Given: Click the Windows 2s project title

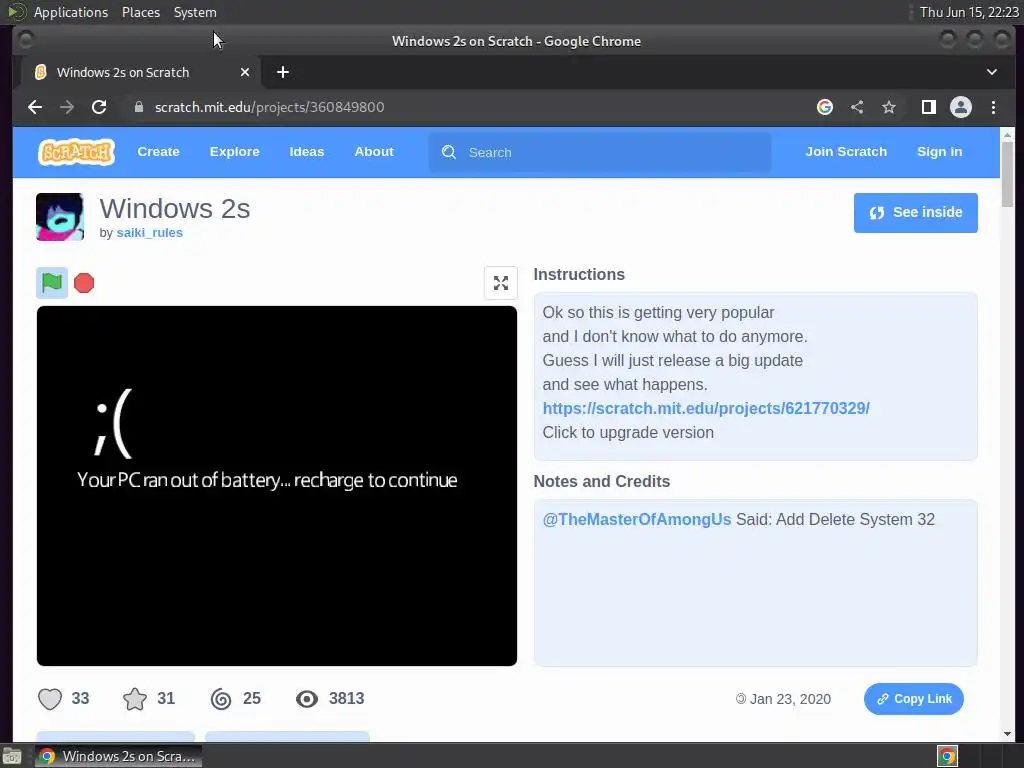Looking at the screenshot, I should click(x=175, y=208).
